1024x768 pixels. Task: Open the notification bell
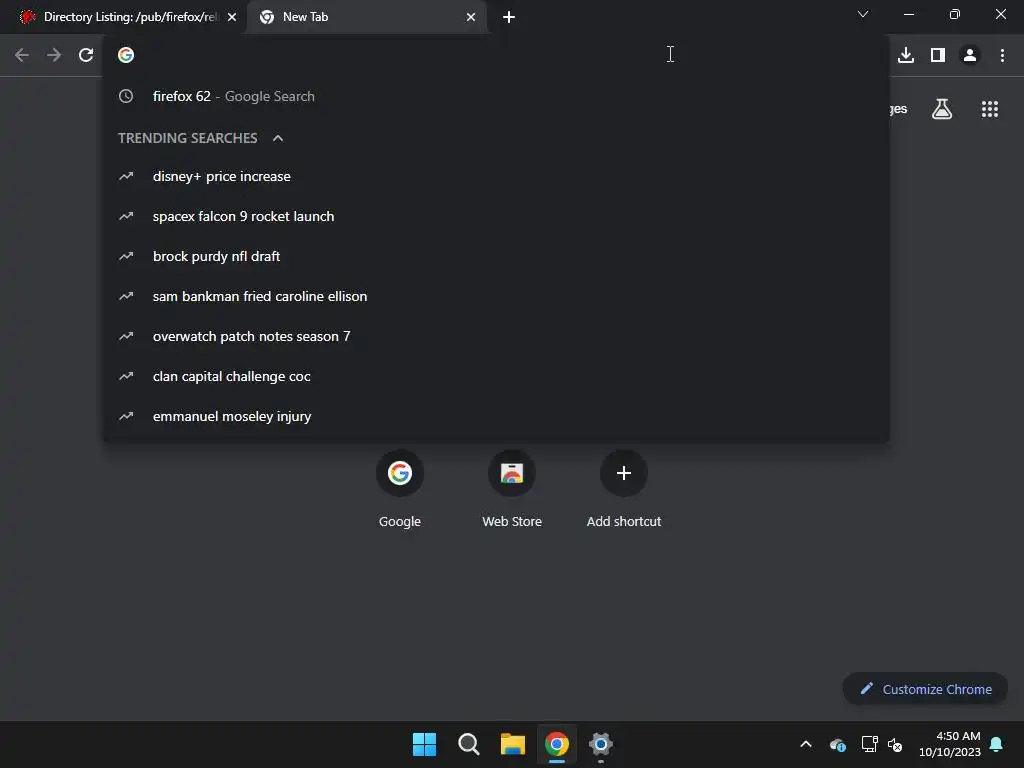pyautogui.click(x=997, y=744)
